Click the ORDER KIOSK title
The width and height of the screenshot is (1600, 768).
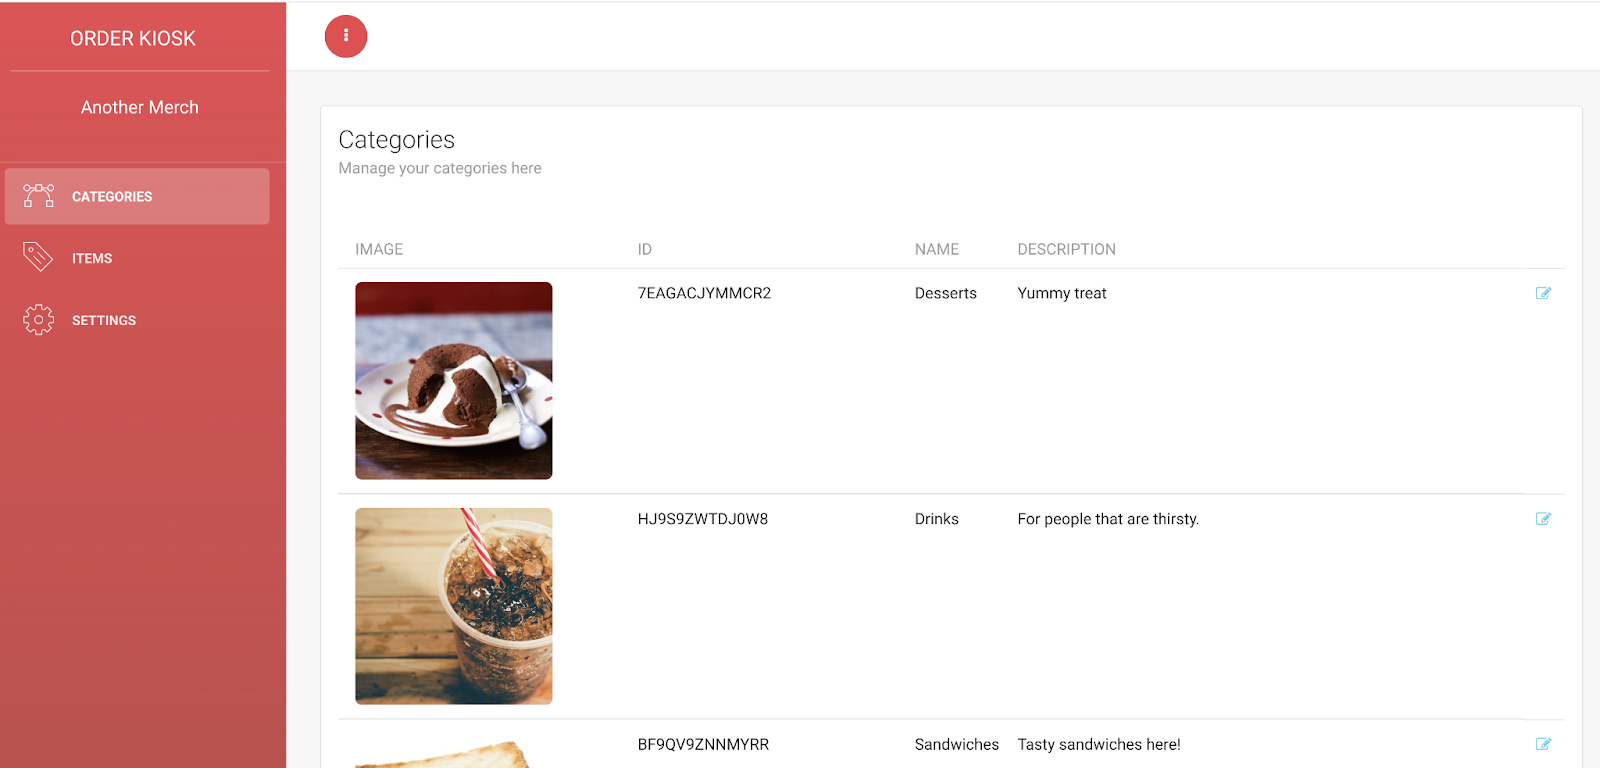133,38
